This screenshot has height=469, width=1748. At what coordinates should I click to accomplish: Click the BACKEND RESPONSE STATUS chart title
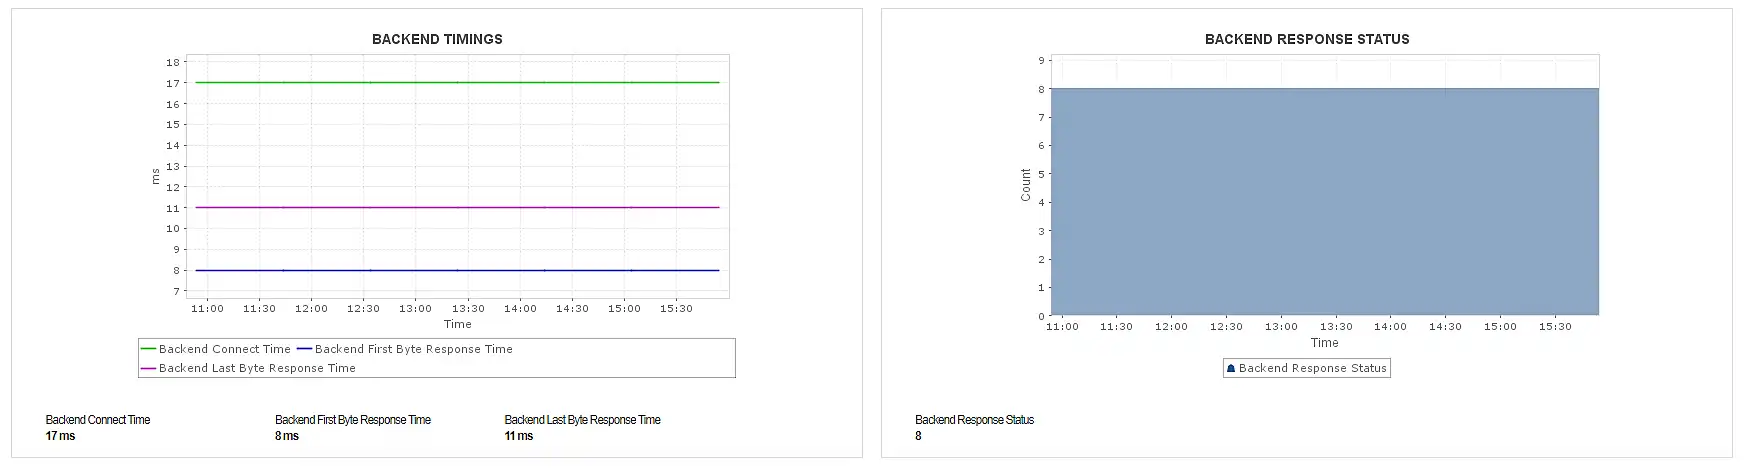(1307, 39)
